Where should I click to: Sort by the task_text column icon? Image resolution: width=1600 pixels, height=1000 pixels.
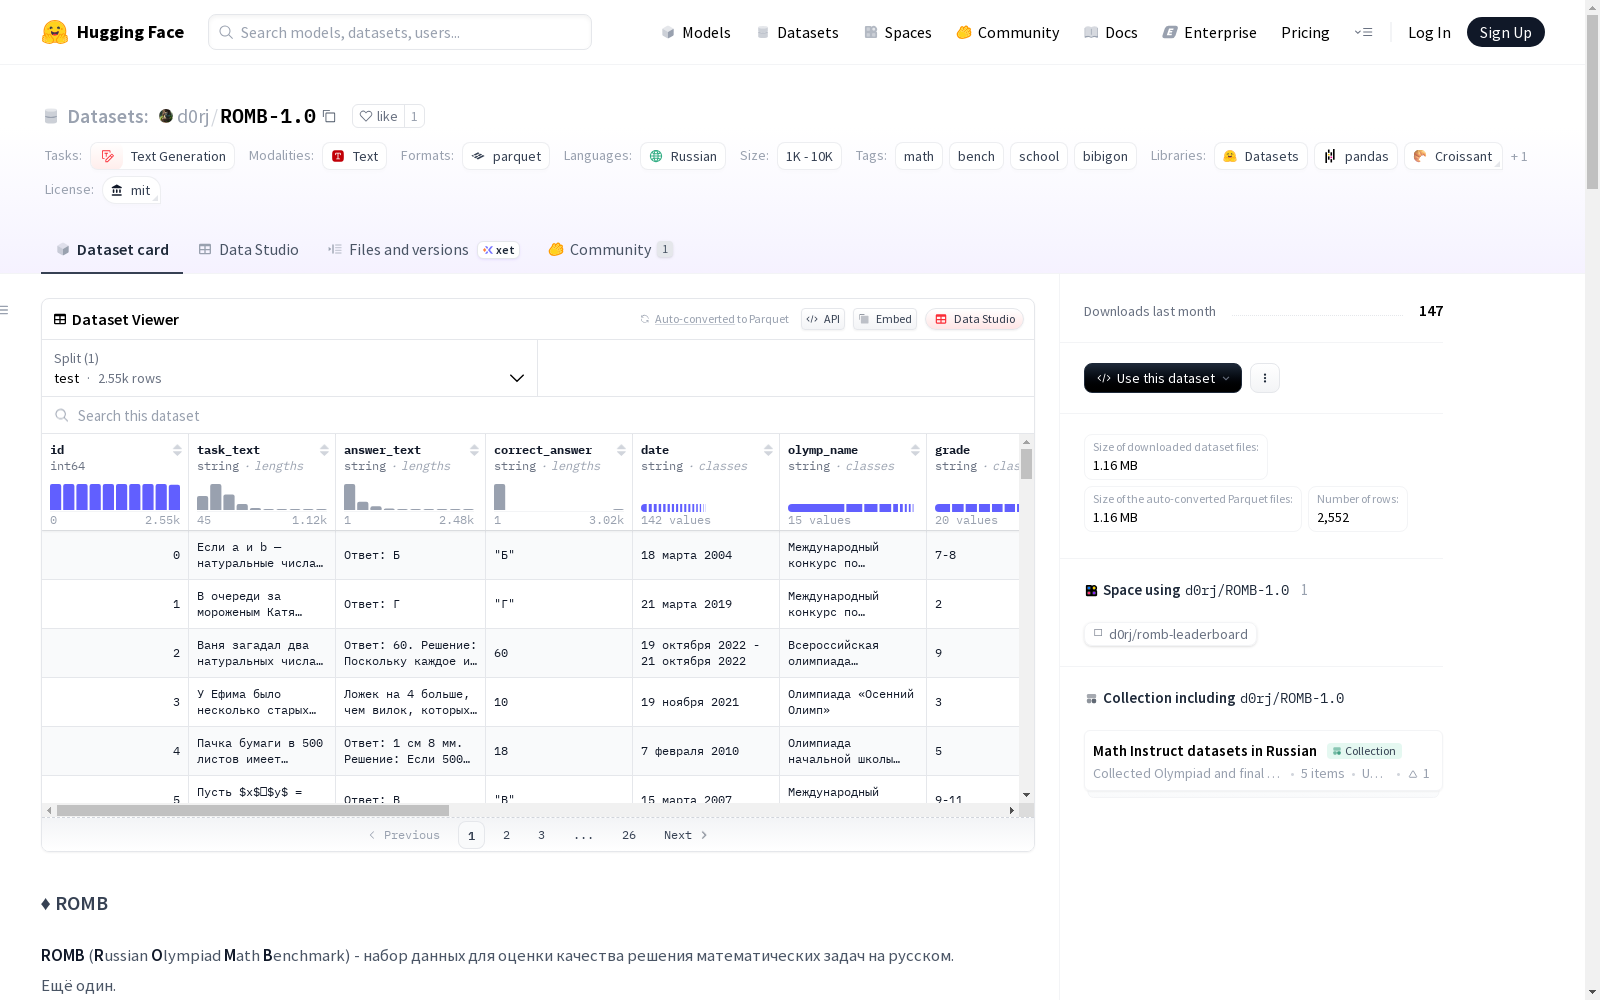(x=324, y=450)
